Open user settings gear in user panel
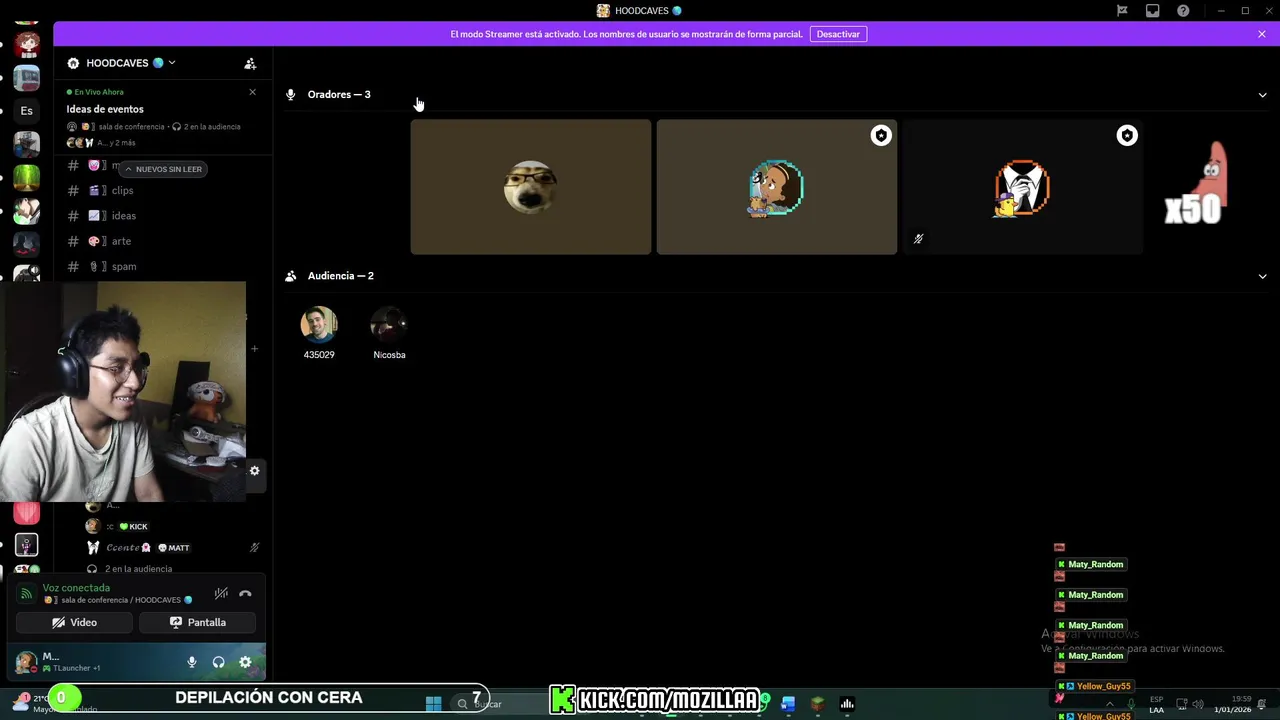The image size is (1280, 720). click(245, 662)
